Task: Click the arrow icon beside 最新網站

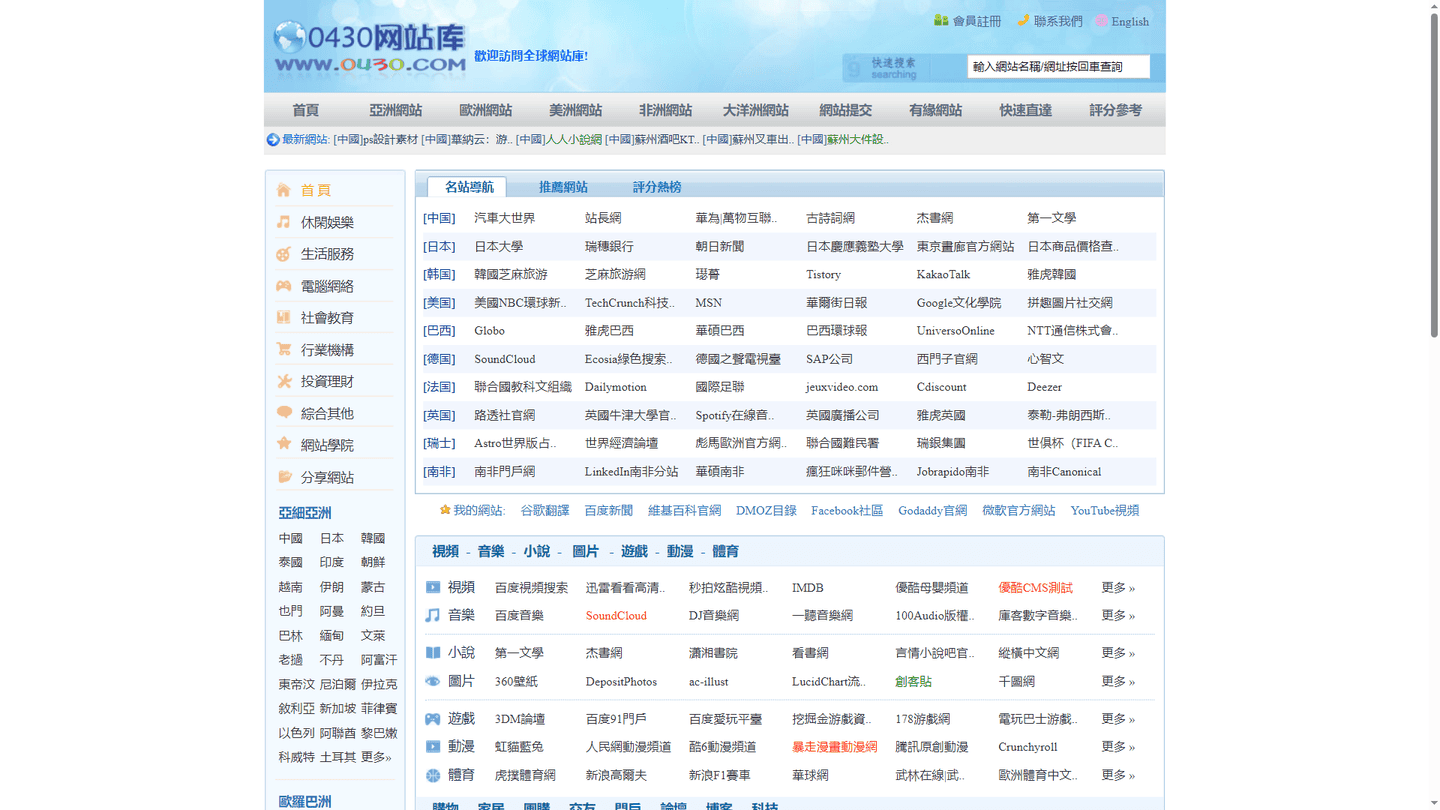Action: (x=273, y=140)
